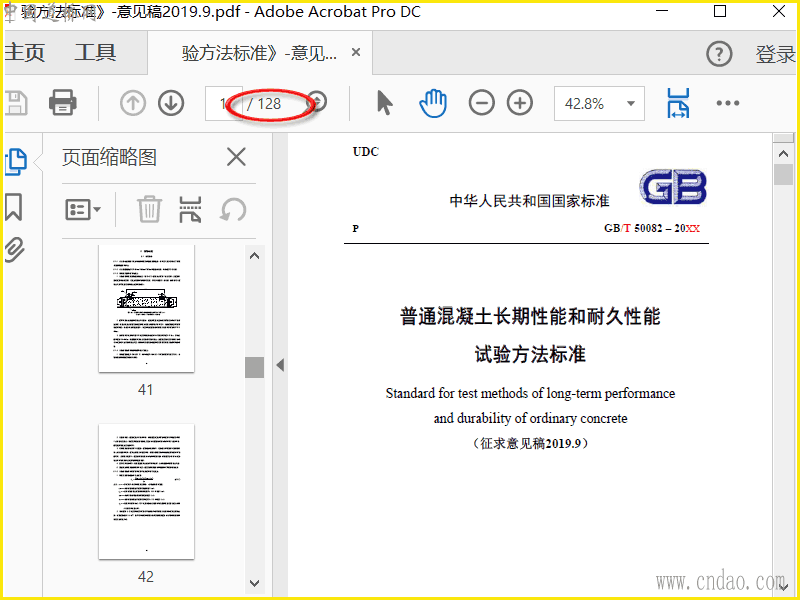Print the document with printer icon
Image resolution: width=800 pixels, height=600 pixels.
click(63, 103)
